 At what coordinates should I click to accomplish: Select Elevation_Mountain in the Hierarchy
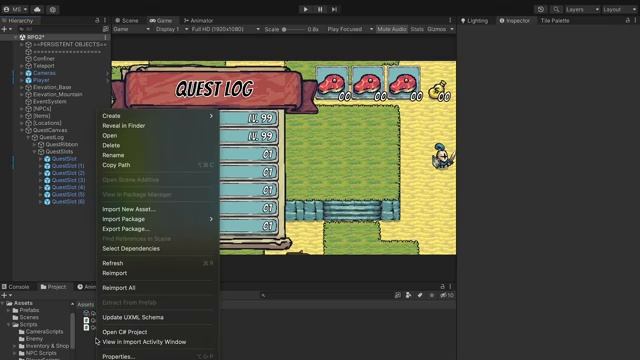point(58,94)
